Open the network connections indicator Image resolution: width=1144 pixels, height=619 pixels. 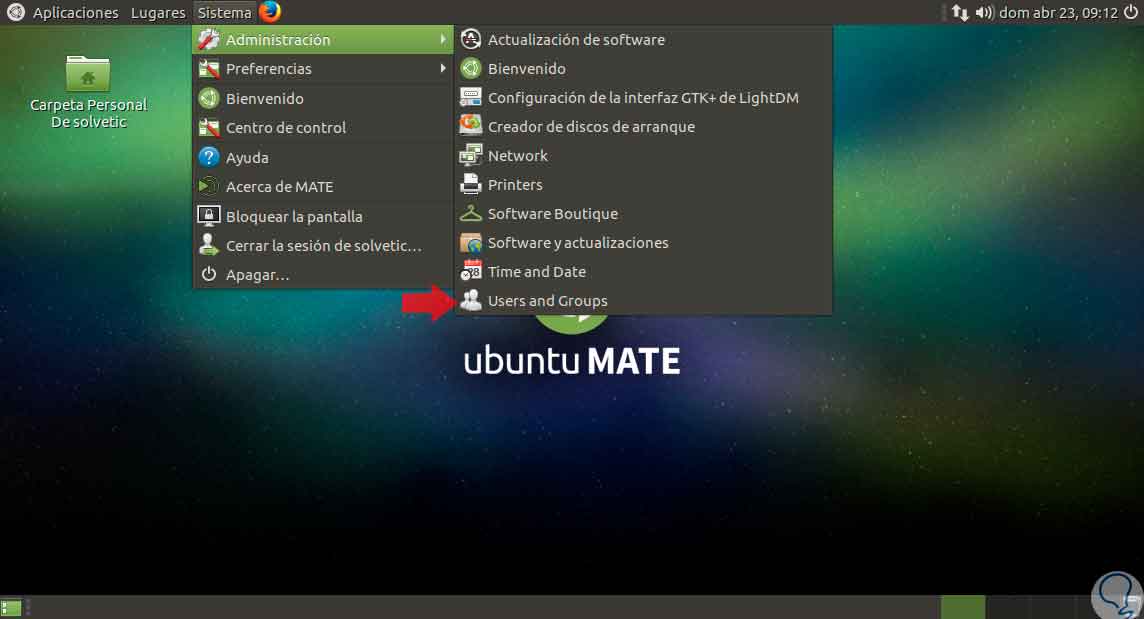tap(960, 12)
